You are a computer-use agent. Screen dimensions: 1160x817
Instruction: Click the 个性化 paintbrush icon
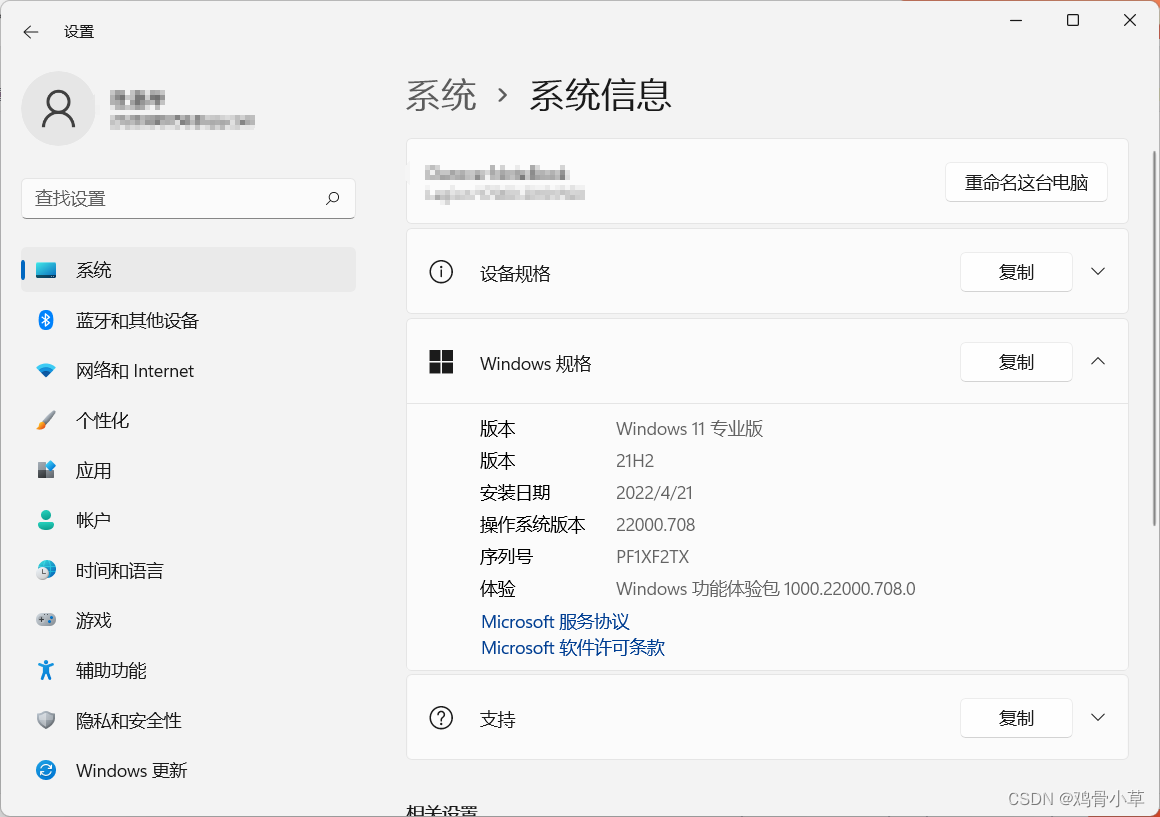[46, 420]
